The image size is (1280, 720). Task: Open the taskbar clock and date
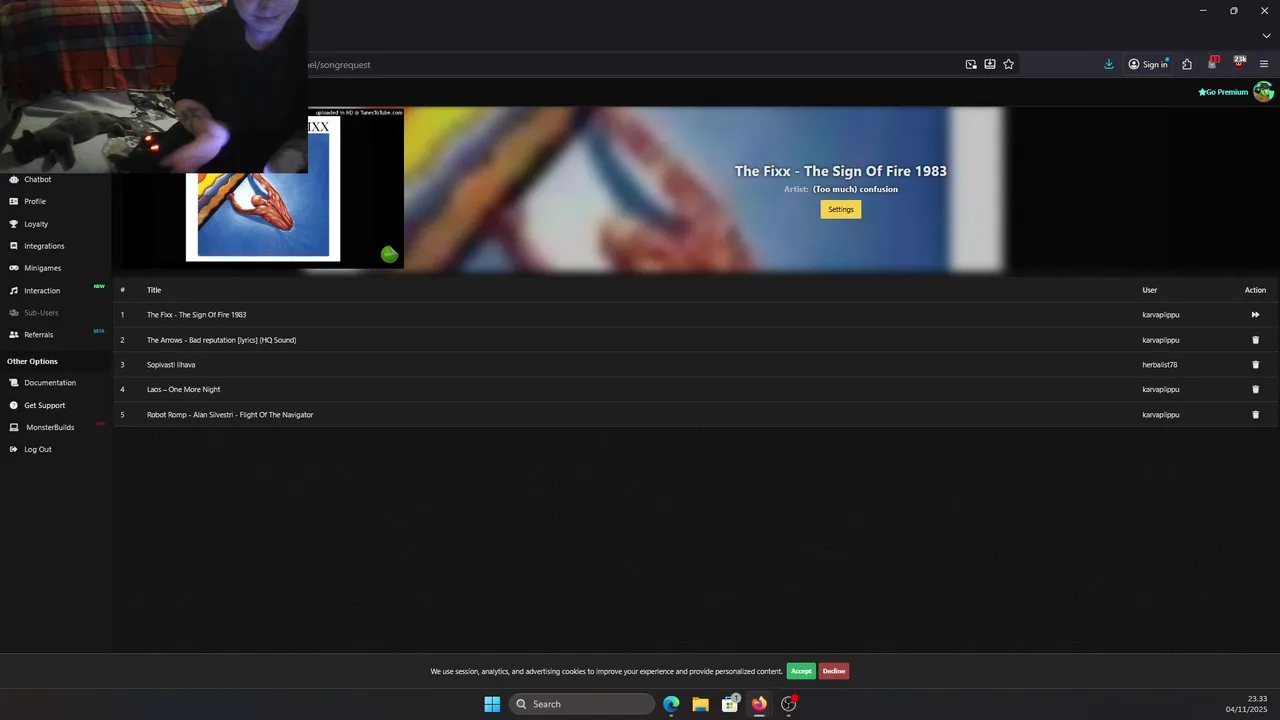pos(1247,704)
